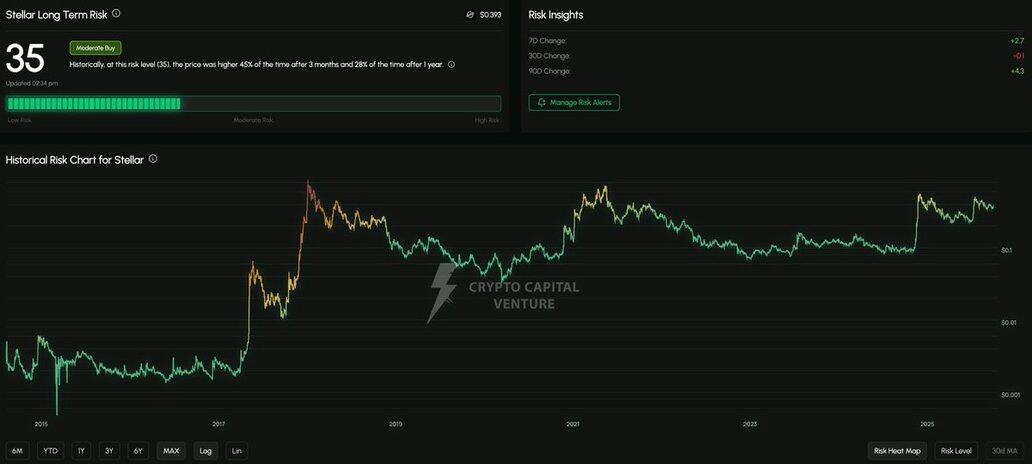The height and width of the screenshot is (464, 1032).
Task: Show the Risk Heat Map view
Action: click(x=897, y=451)
